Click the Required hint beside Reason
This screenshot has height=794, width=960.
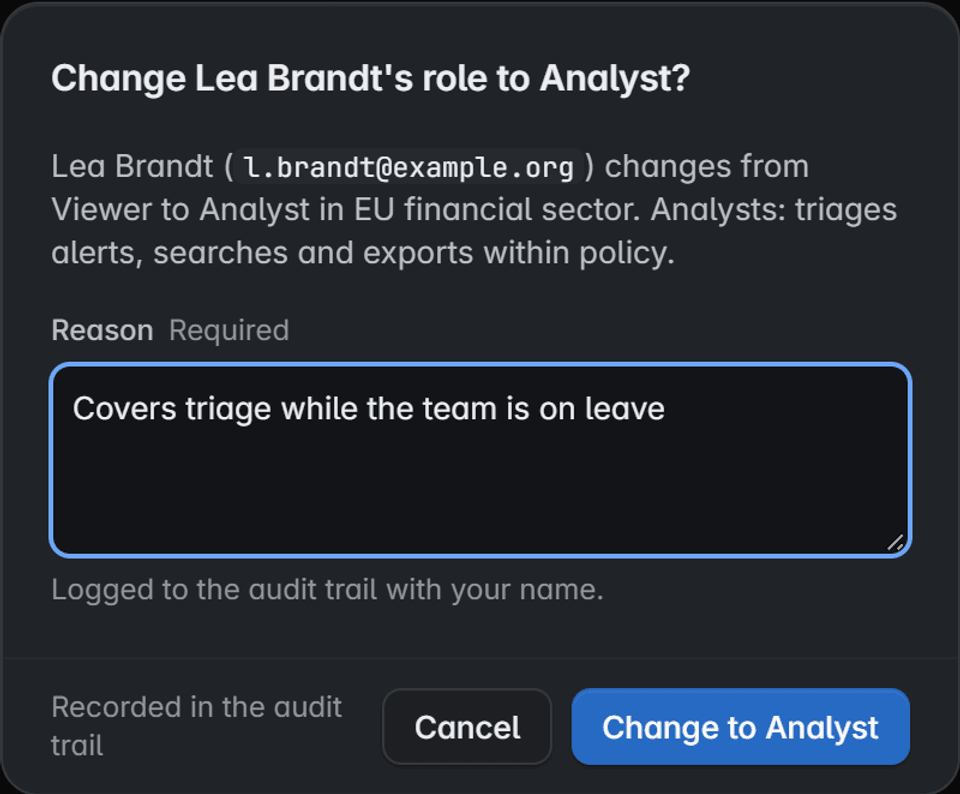[229, 331]
